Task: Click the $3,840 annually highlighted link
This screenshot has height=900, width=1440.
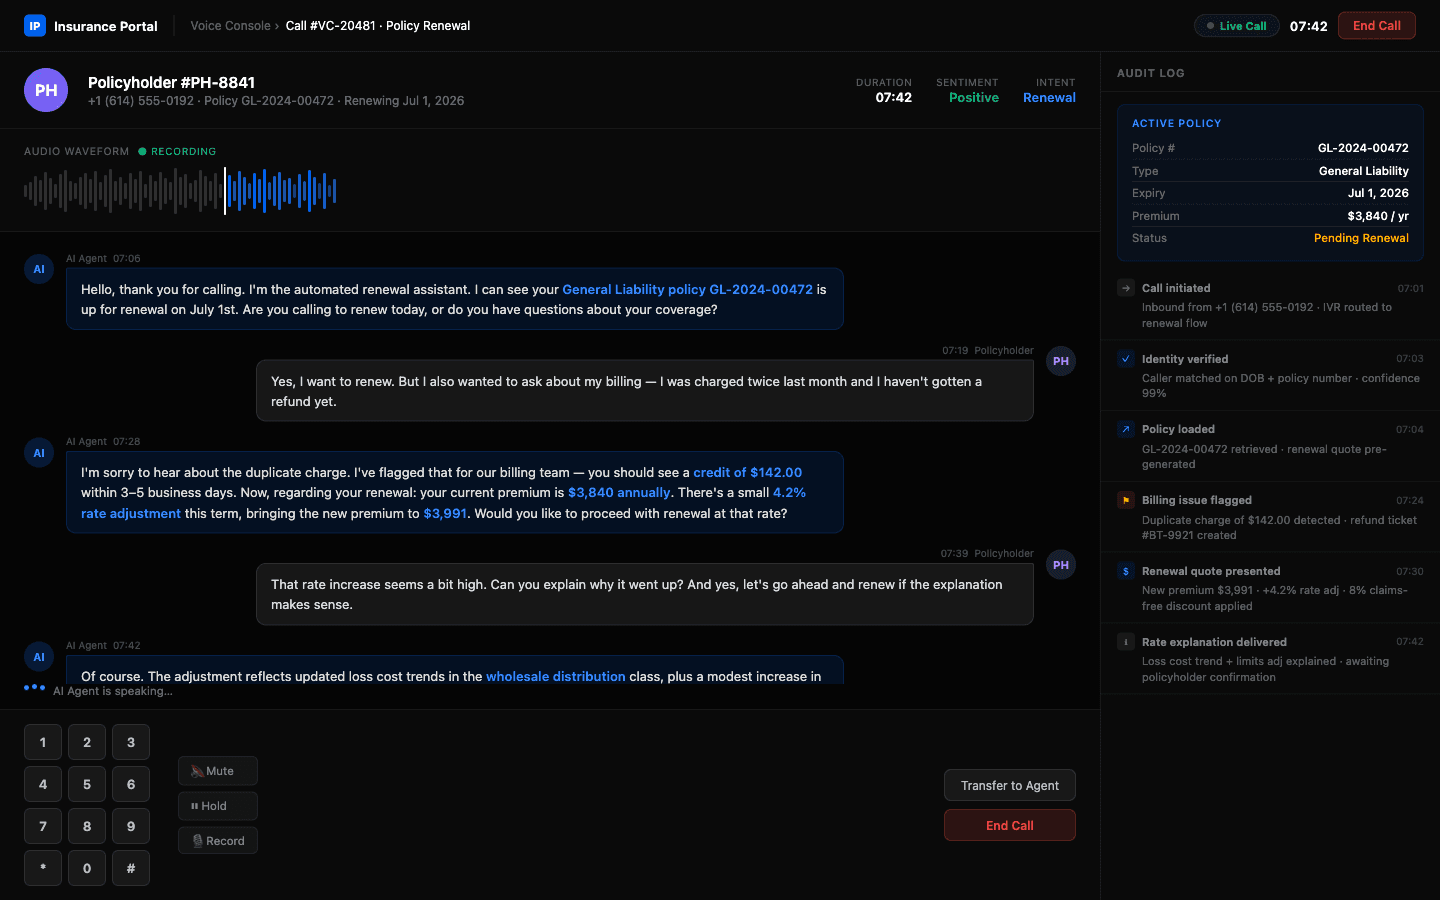Action: [x=619, y=492]
